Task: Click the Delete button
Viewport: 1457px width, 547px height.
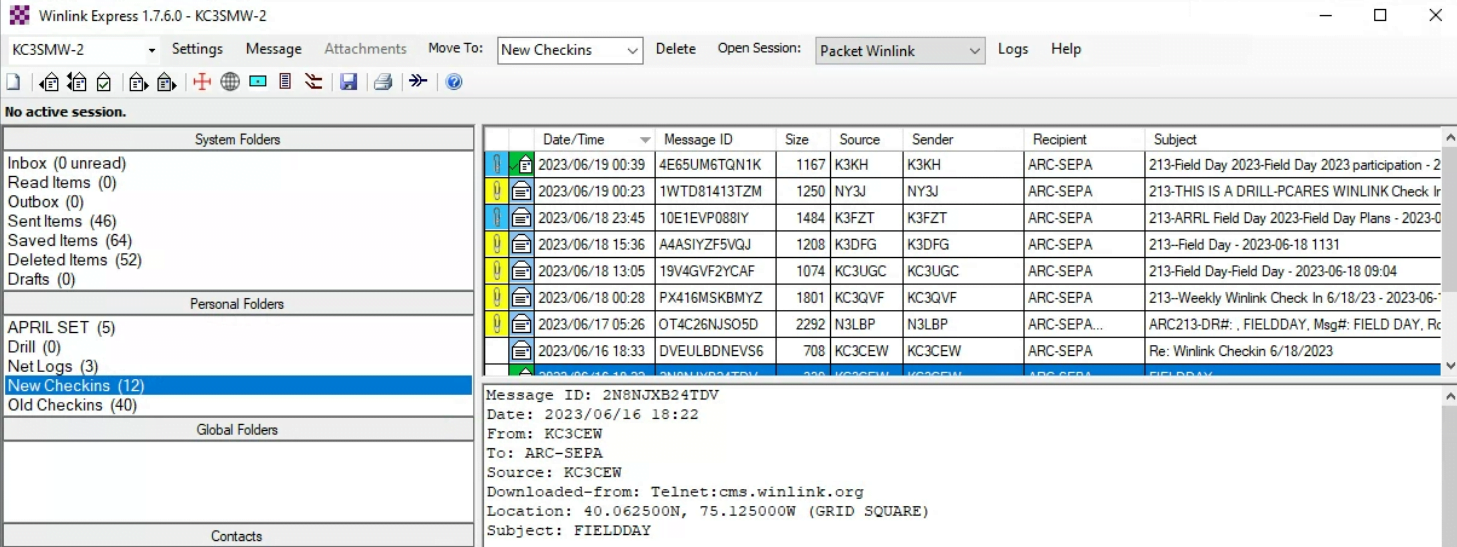Action: (x=675, y=49)
